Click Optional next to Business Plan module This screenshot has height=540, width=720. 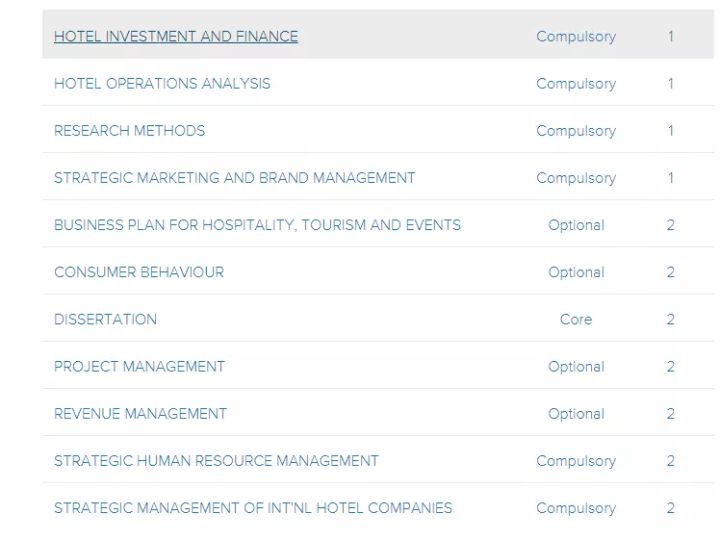pyautogui.click(x=576, y=225)
